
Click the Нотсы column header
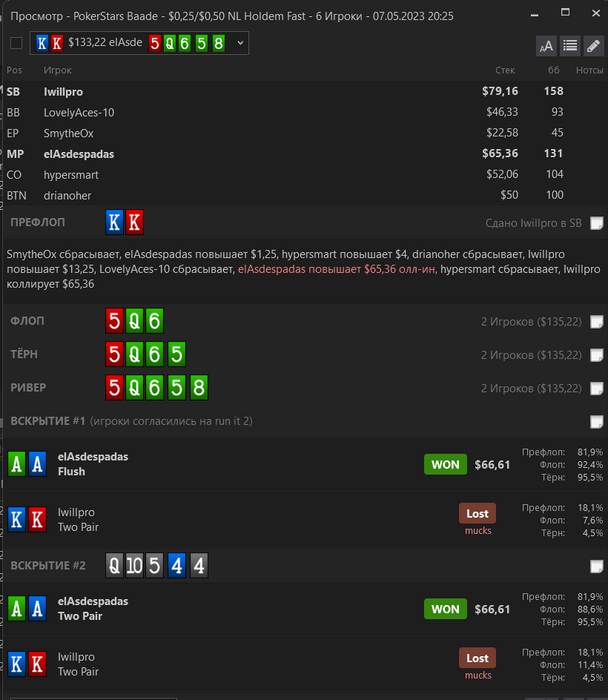(x=589, y=70)
